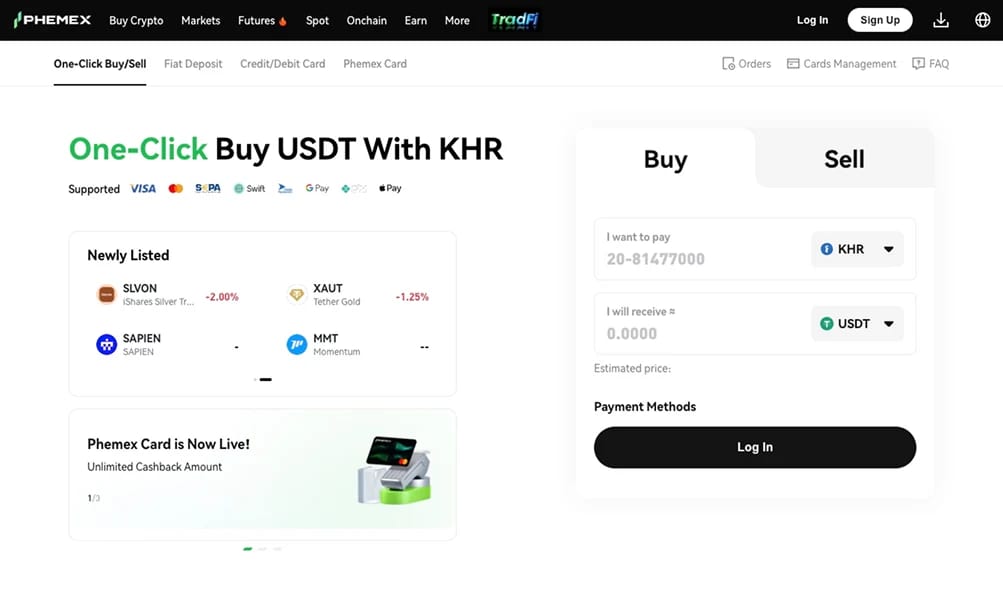Open the USDT currency dropdown
Image resolution: width=1003 pixels, height=601 pixels.
tap(857, 324)
